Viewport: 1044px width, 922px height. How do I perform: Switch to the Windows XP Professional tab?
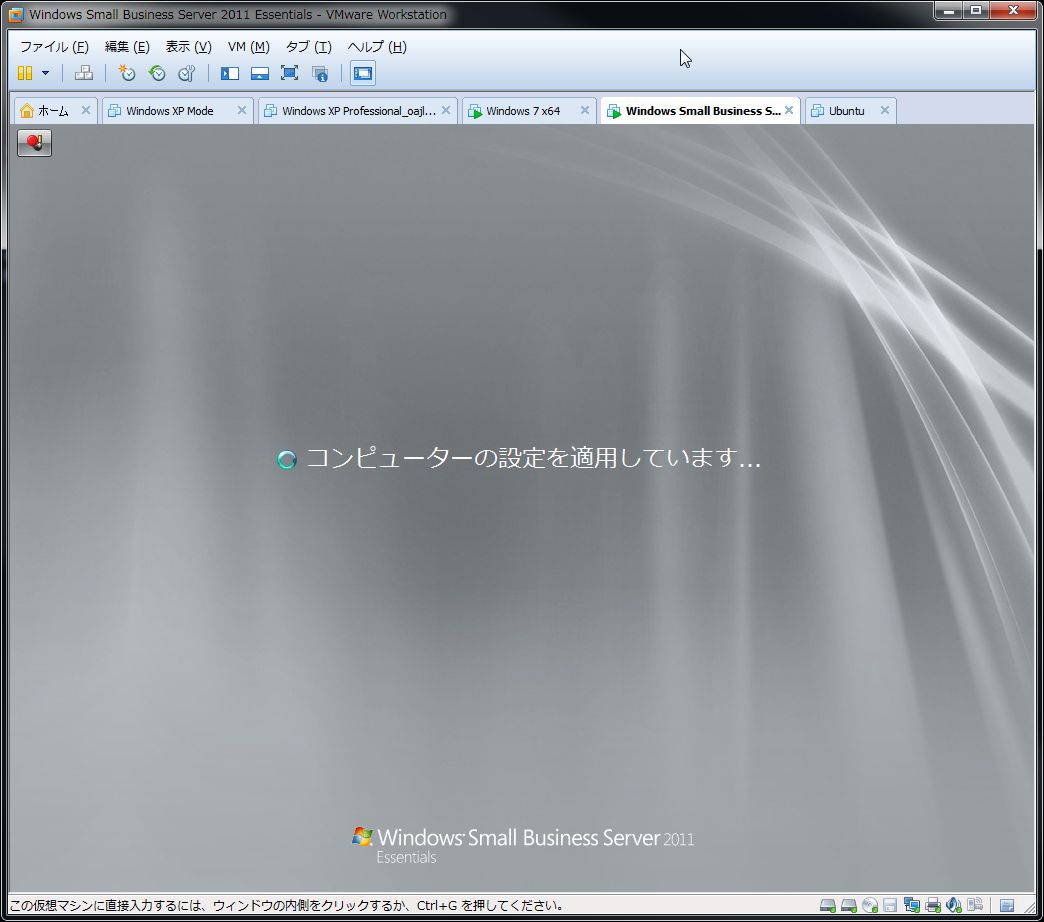[358, 111]
